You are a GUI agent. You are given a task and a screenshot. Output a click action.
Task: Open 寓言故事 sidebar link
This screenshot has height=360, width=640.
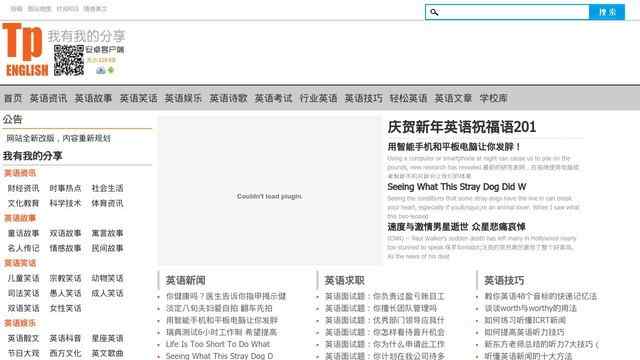pyautogui.click(x=107, y=233)
